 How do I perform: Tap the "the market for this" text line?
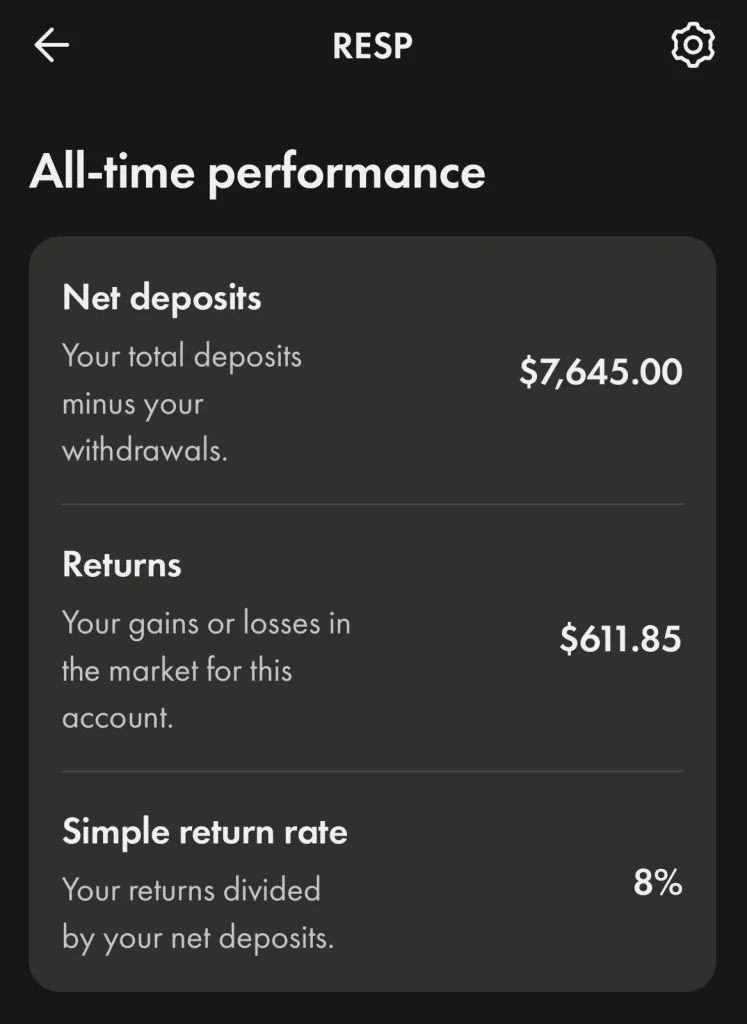click(177, 670)
